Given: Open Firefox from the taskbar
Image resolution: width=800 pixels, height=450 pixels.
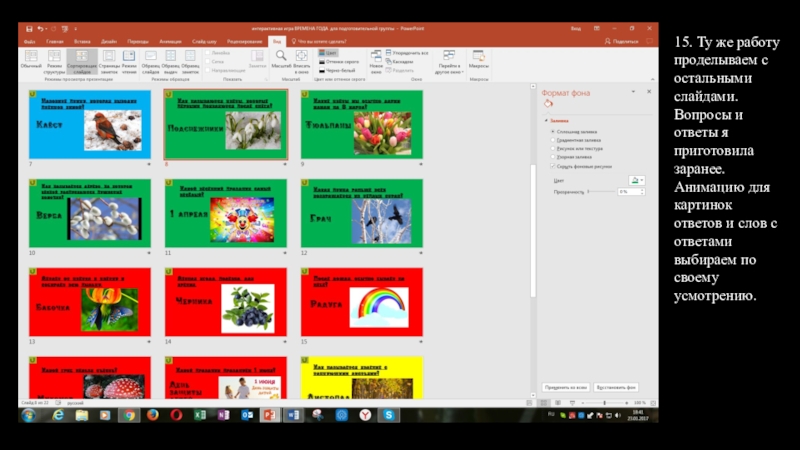Looking at the screenshot, I should point(153,415).
